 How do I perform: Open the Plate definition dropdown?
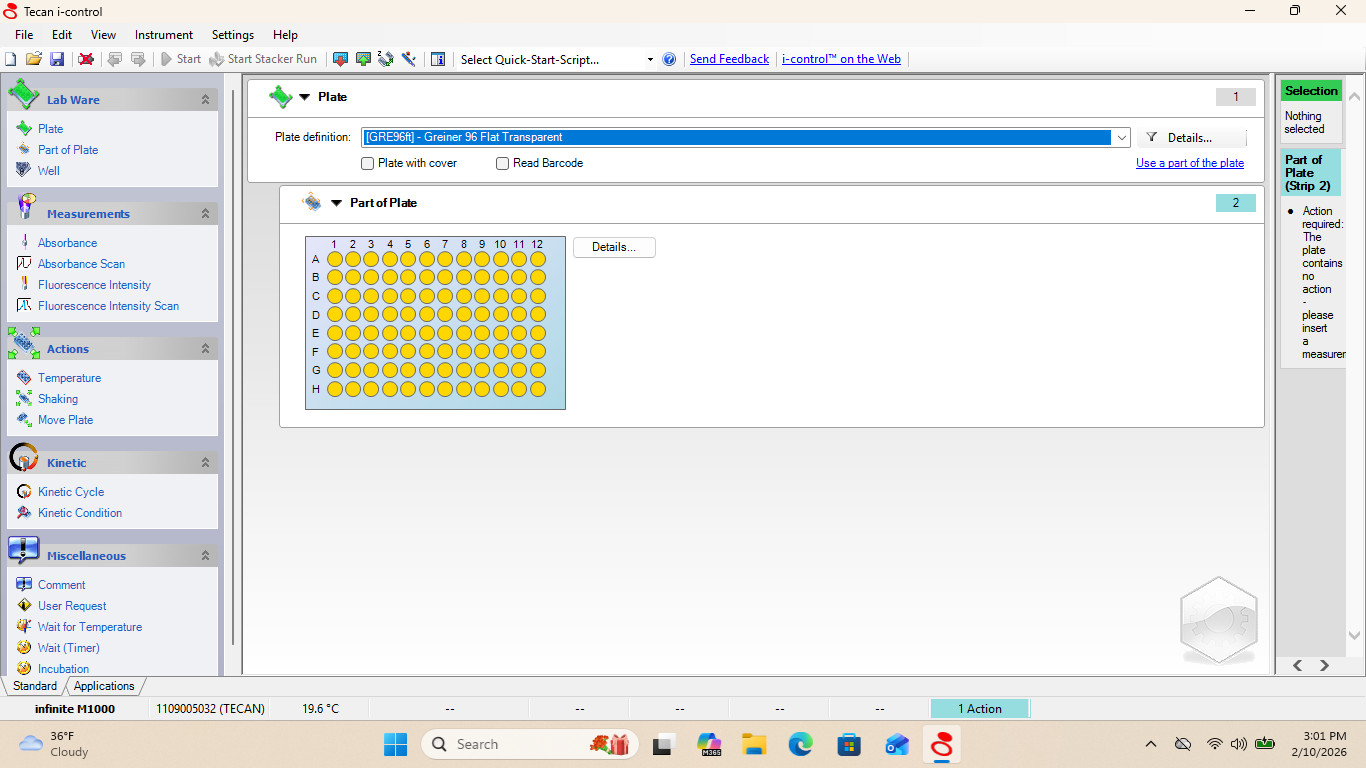(1121, 138)
